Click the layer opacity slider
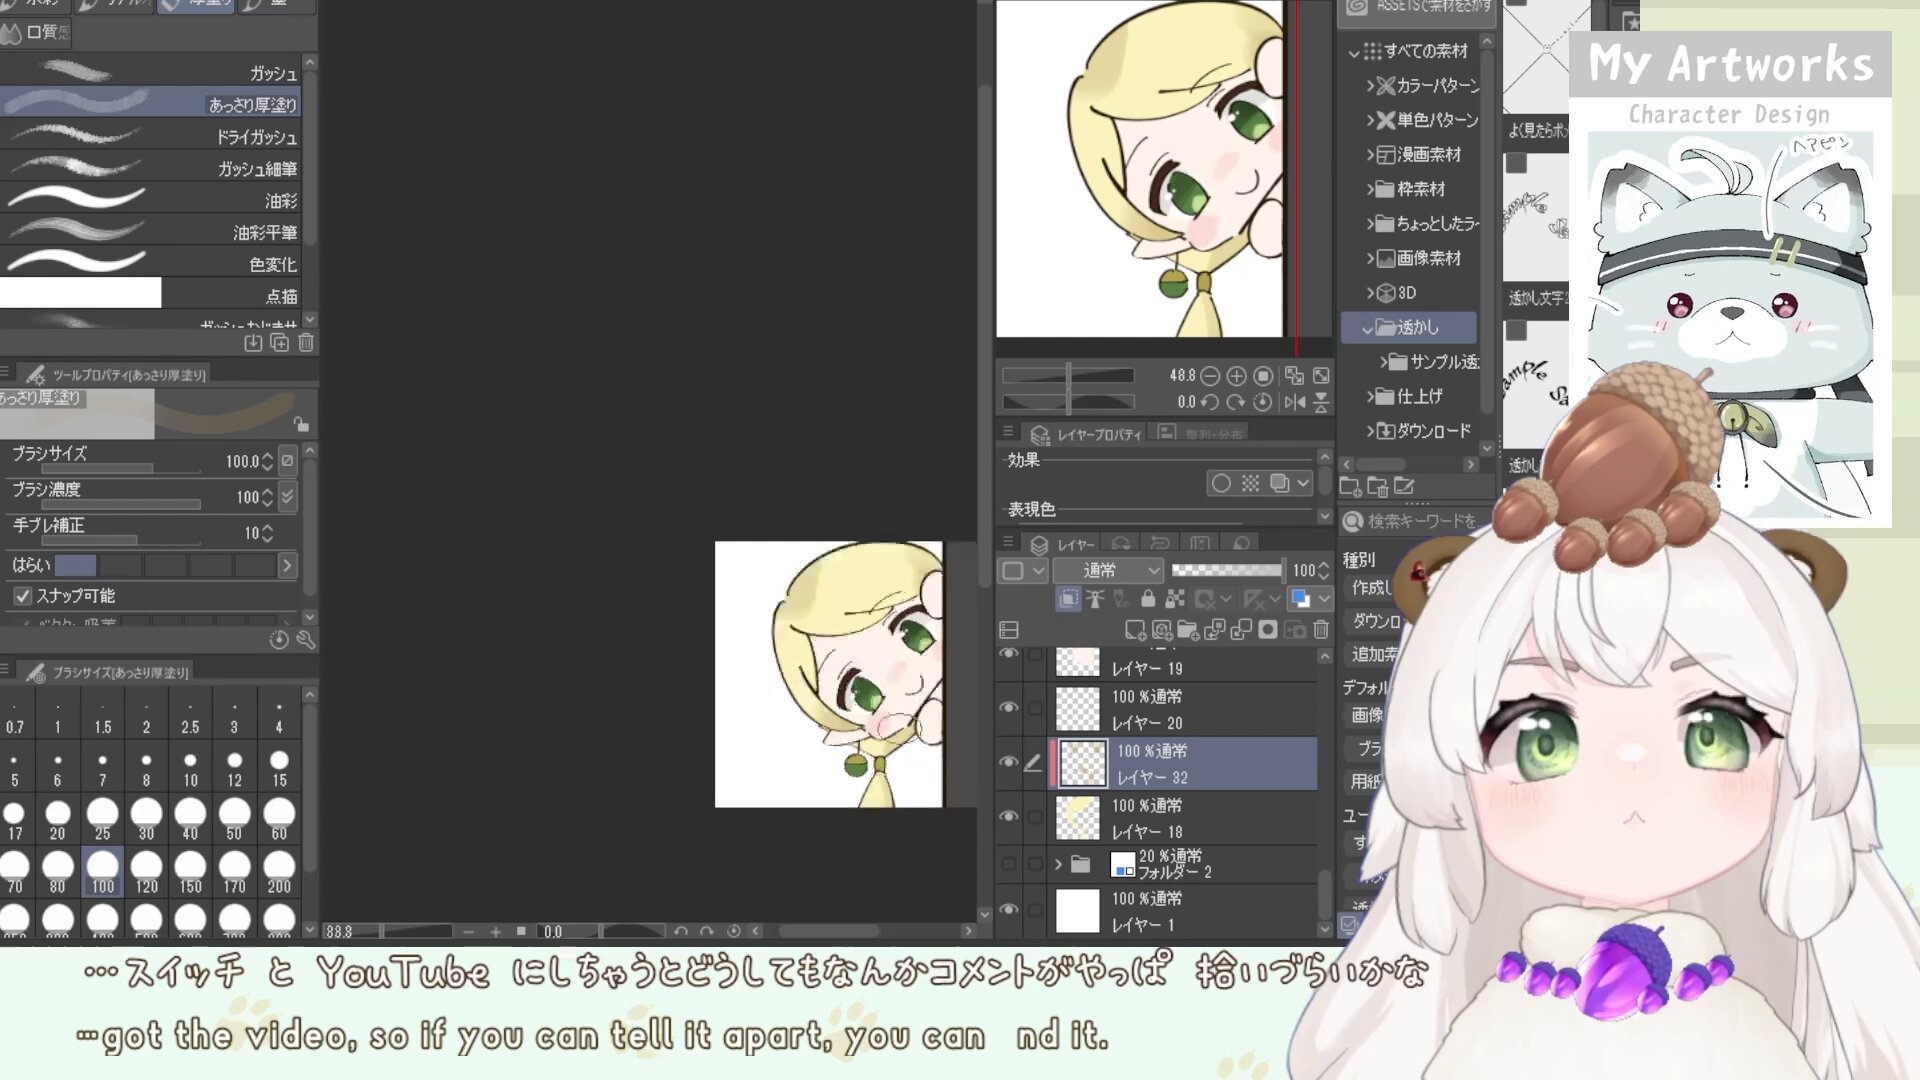This screenshot has width=1920, height=1080. (x=1226, y=570)
